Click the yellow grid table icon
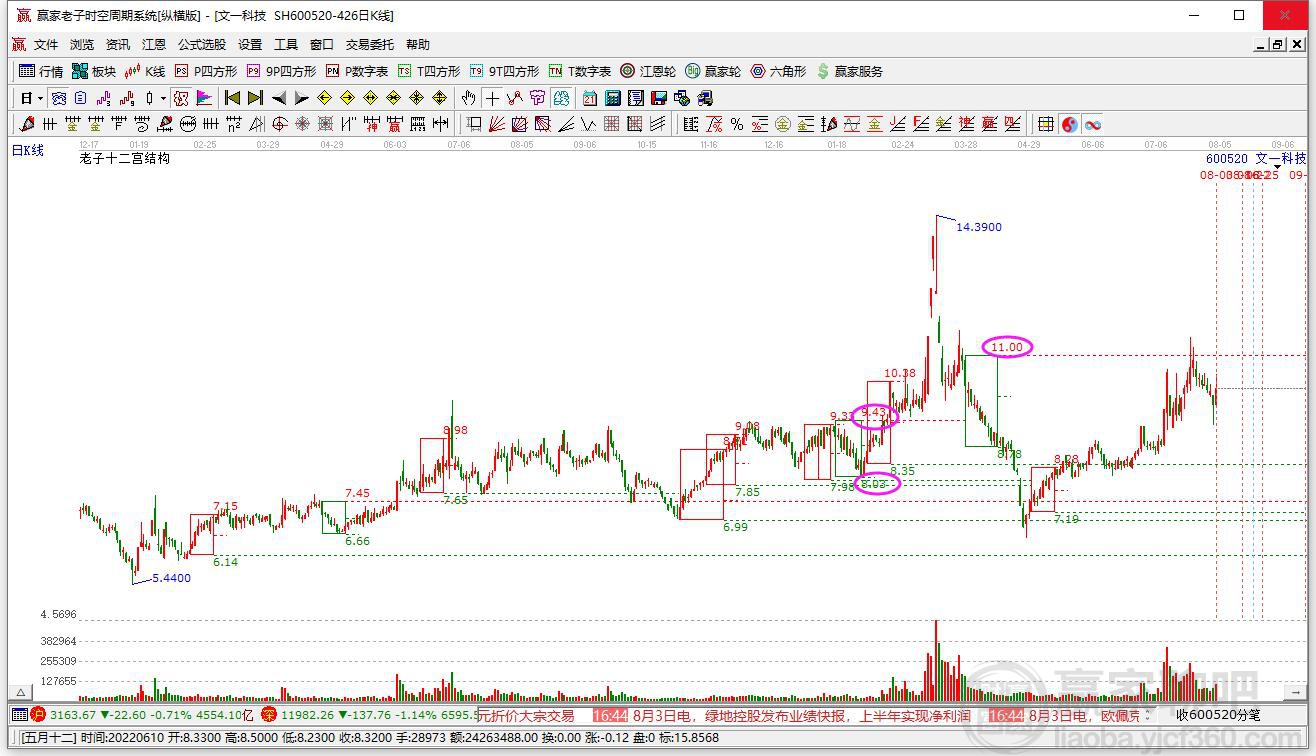The width and height of the screenshot is (1316, 756). (x=1046, y=124)
